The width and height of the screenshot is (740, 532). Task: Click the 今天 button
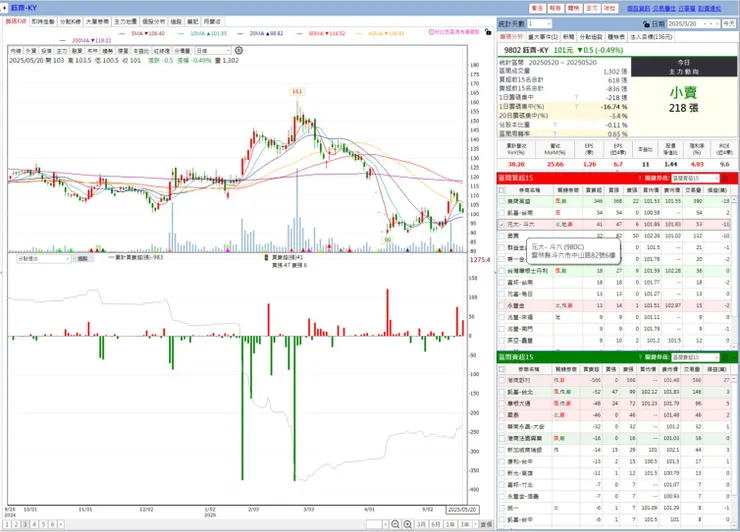pyautogui.click(x=729, y=24)
